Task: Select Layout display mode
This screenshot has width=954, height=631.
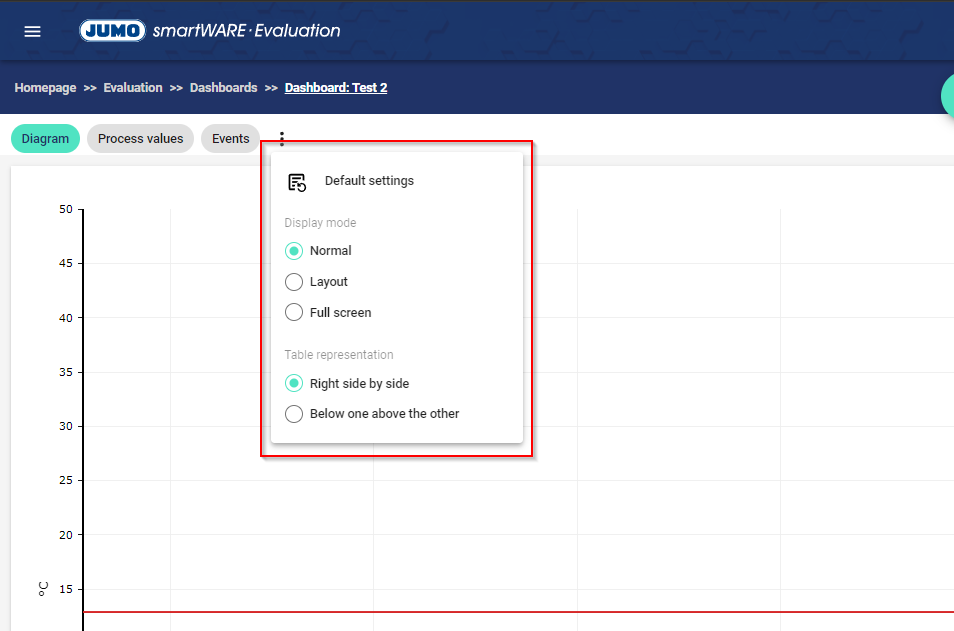Action: tap(294, 282)
